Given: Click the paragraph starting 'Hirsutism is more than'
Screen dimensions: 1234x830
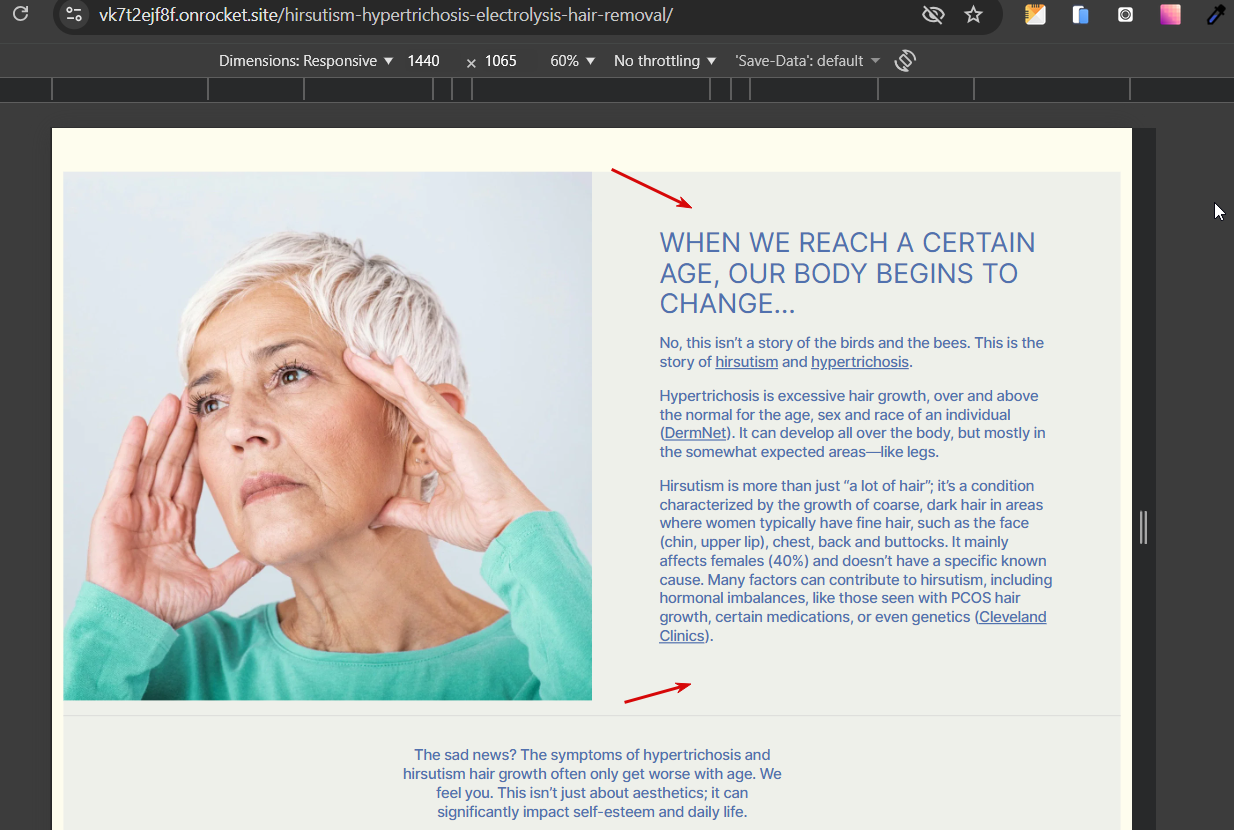Looking at the screenshot, I should click(856, 560).
